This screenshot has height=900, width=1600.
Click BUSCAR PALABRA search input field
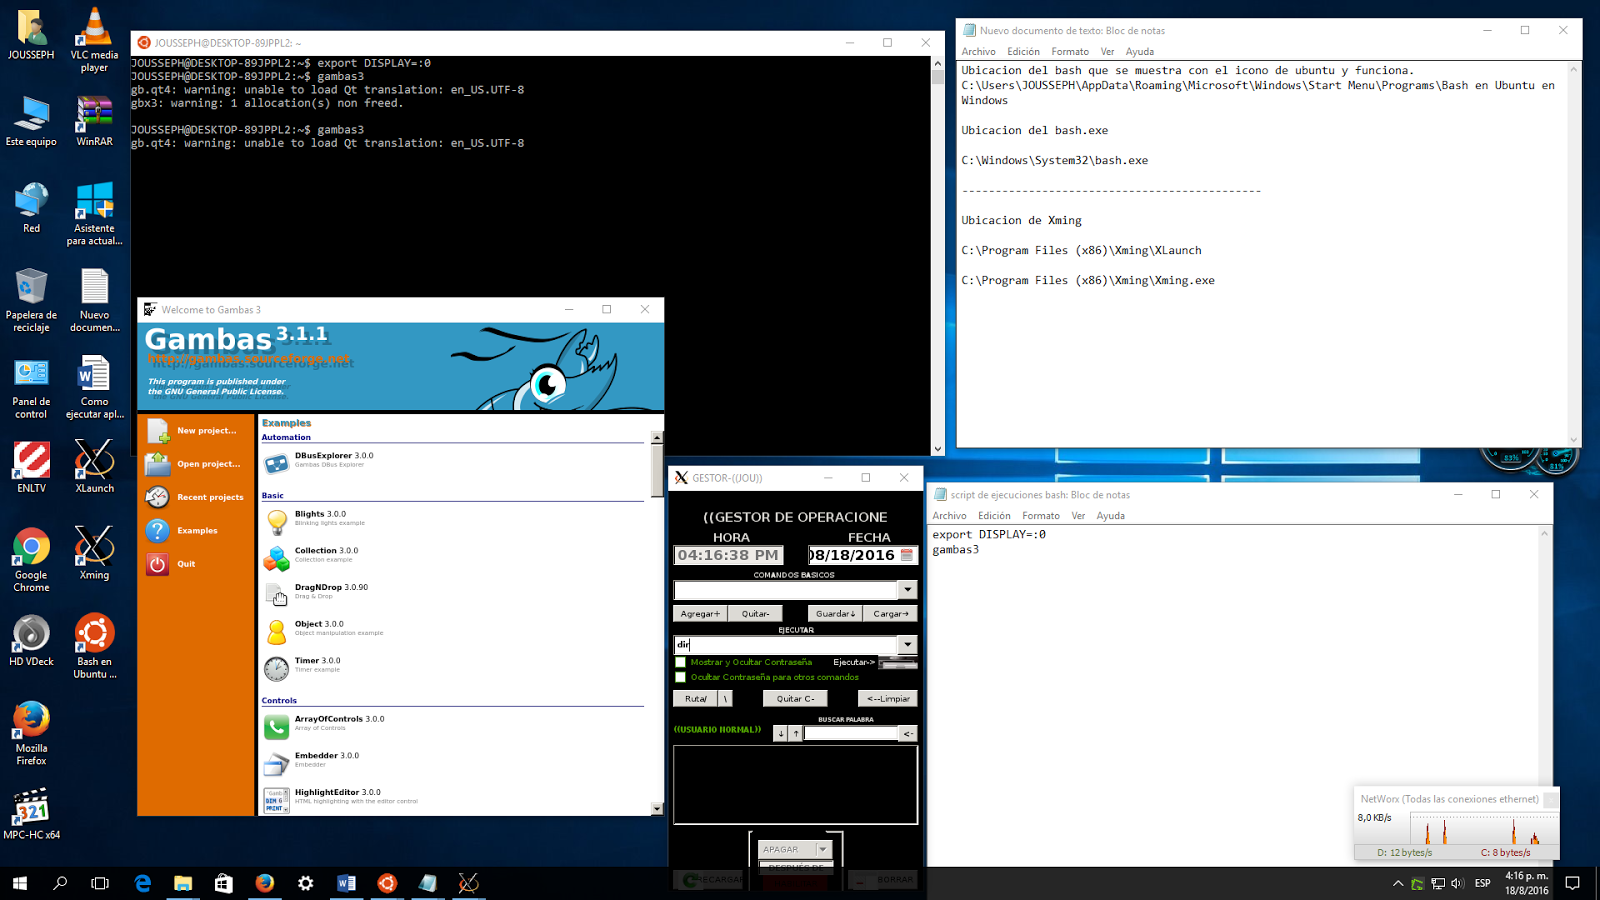(x=851, y=734)
